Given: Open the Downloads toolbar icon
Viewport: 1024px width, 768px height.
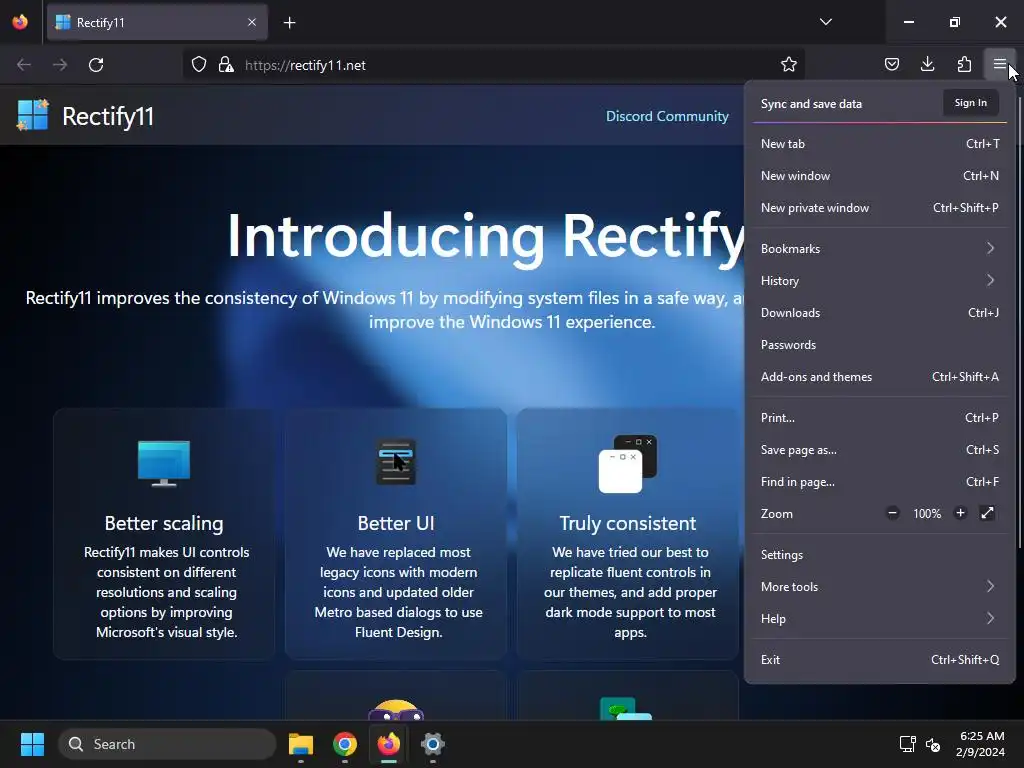Looking at the screenshot, I should pos(927,64).
